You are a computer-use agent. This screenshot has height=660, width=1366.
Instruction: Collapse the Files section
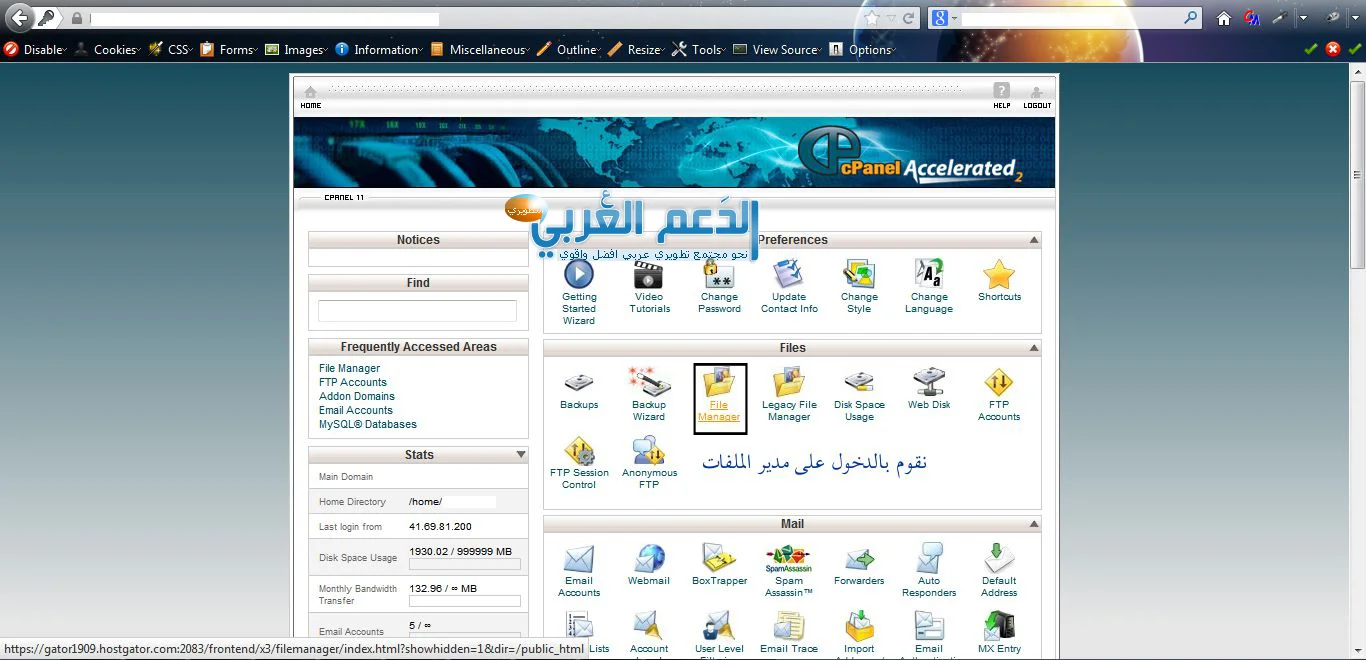[1033, 348]
